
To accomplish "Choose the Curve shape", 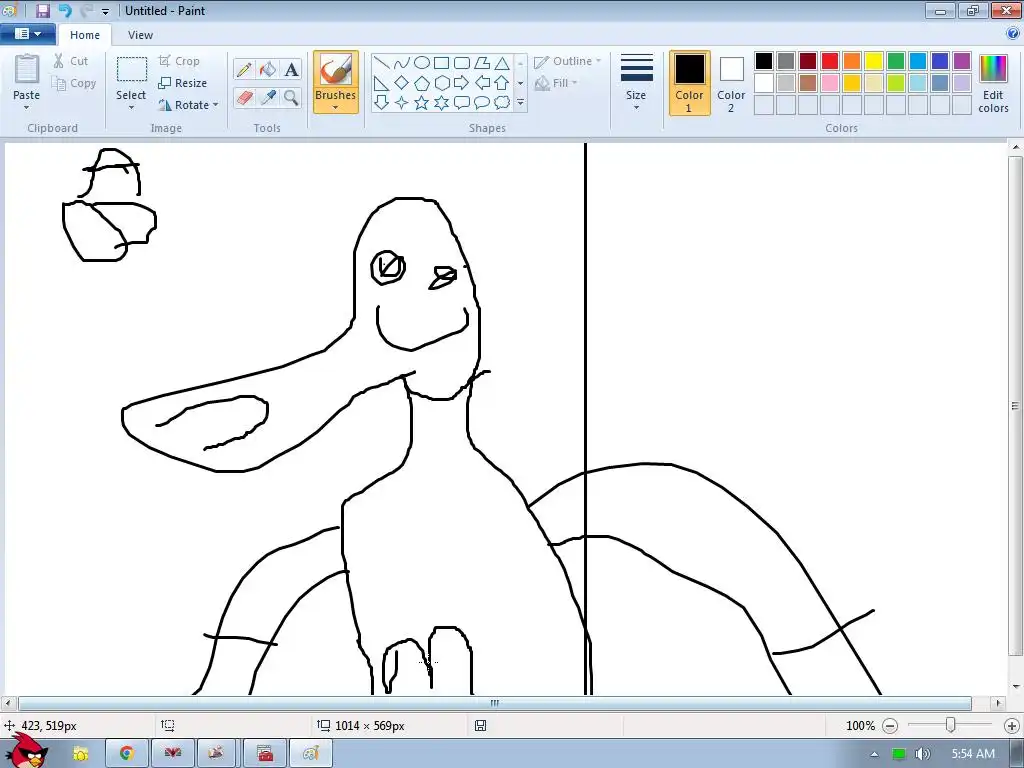I will (402, 63).
